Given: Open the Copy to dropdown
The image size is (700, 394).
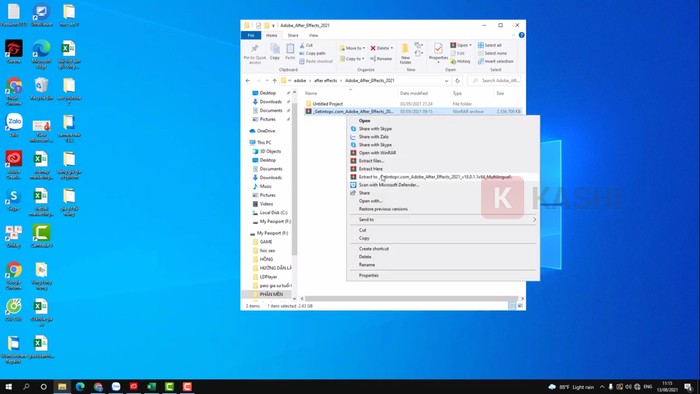Looking at the screenshot, I should pyautogui.click(x=353, y=59).
